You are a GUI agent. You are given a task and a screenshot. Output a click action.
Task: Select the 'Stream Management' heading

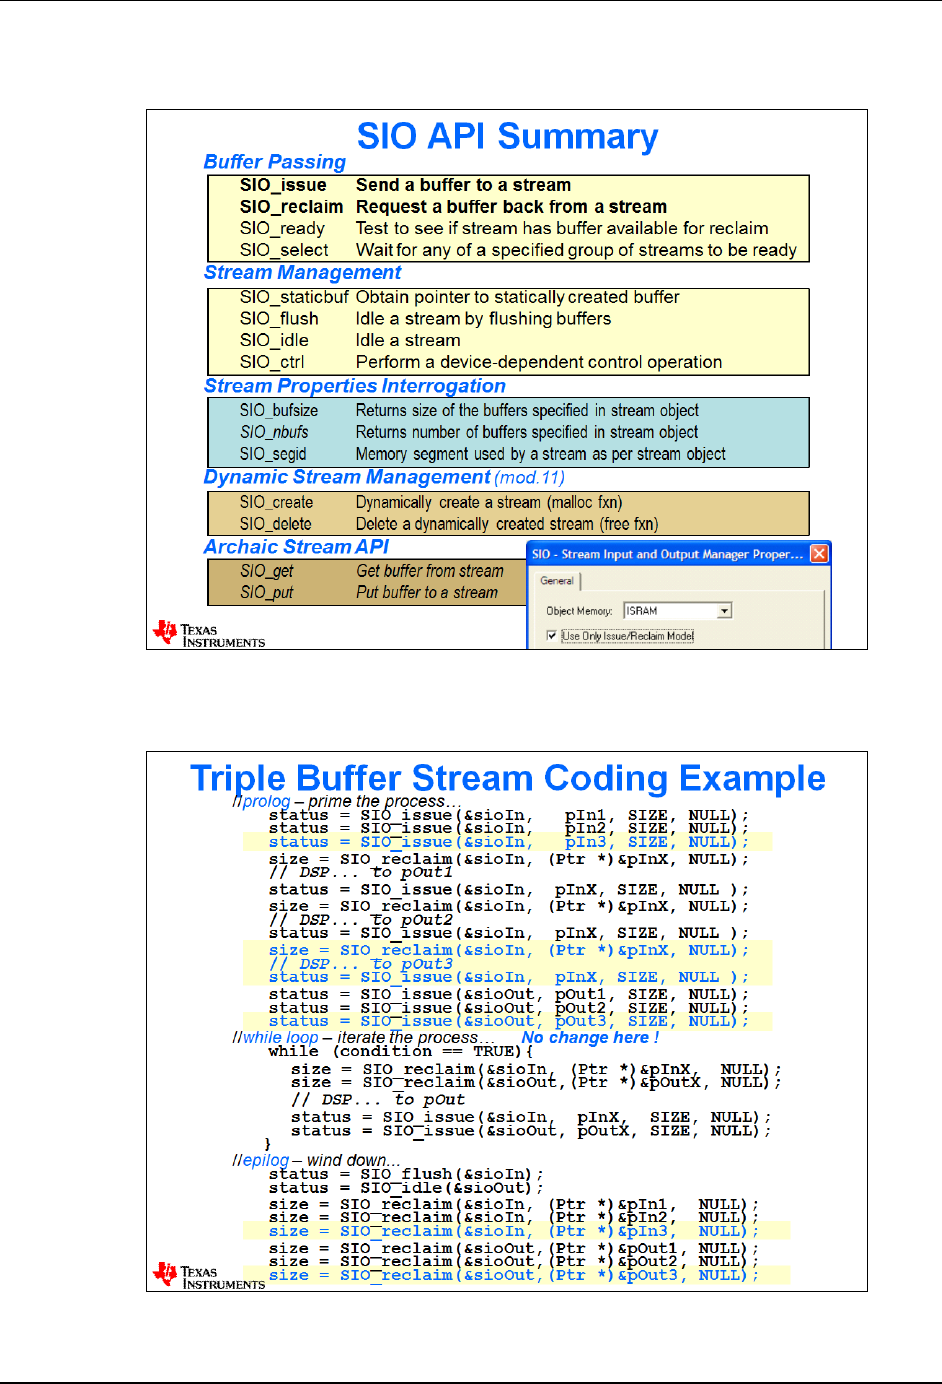(303, 273)
